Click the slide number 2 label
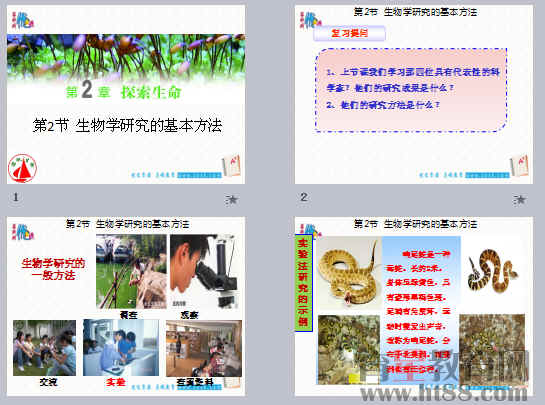This screenshot has width=545, height=405. pos(303,197)
